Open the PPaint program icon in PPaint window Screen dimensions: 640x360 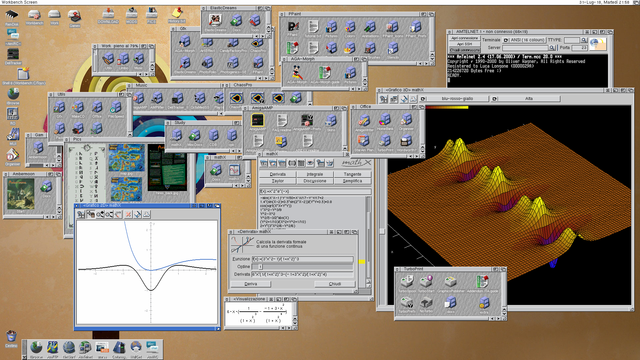pyautogui.click(x=293, y=27)
